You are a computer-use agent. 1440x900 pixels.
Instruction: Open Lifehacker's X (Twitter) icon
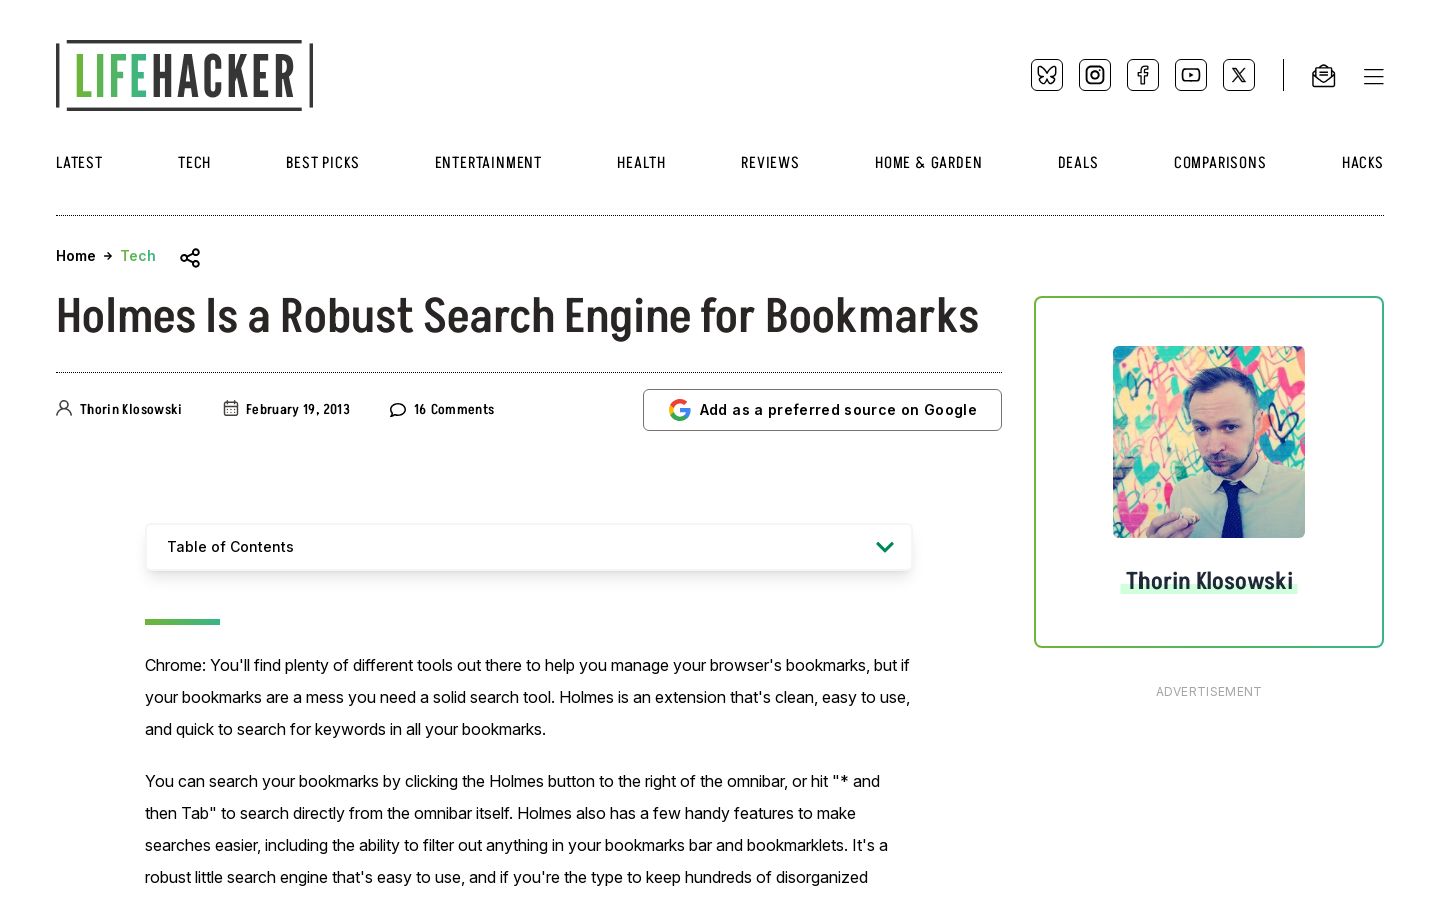1239,75
